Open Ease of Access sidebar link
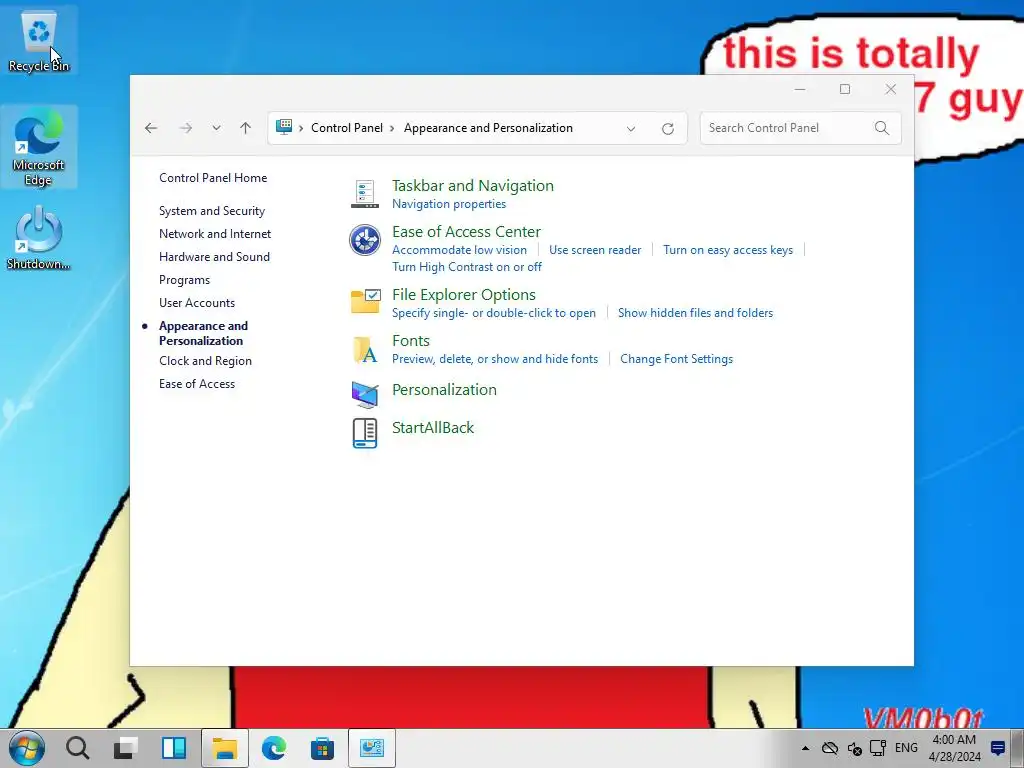 pyautogui.click(x=197, y=384)
